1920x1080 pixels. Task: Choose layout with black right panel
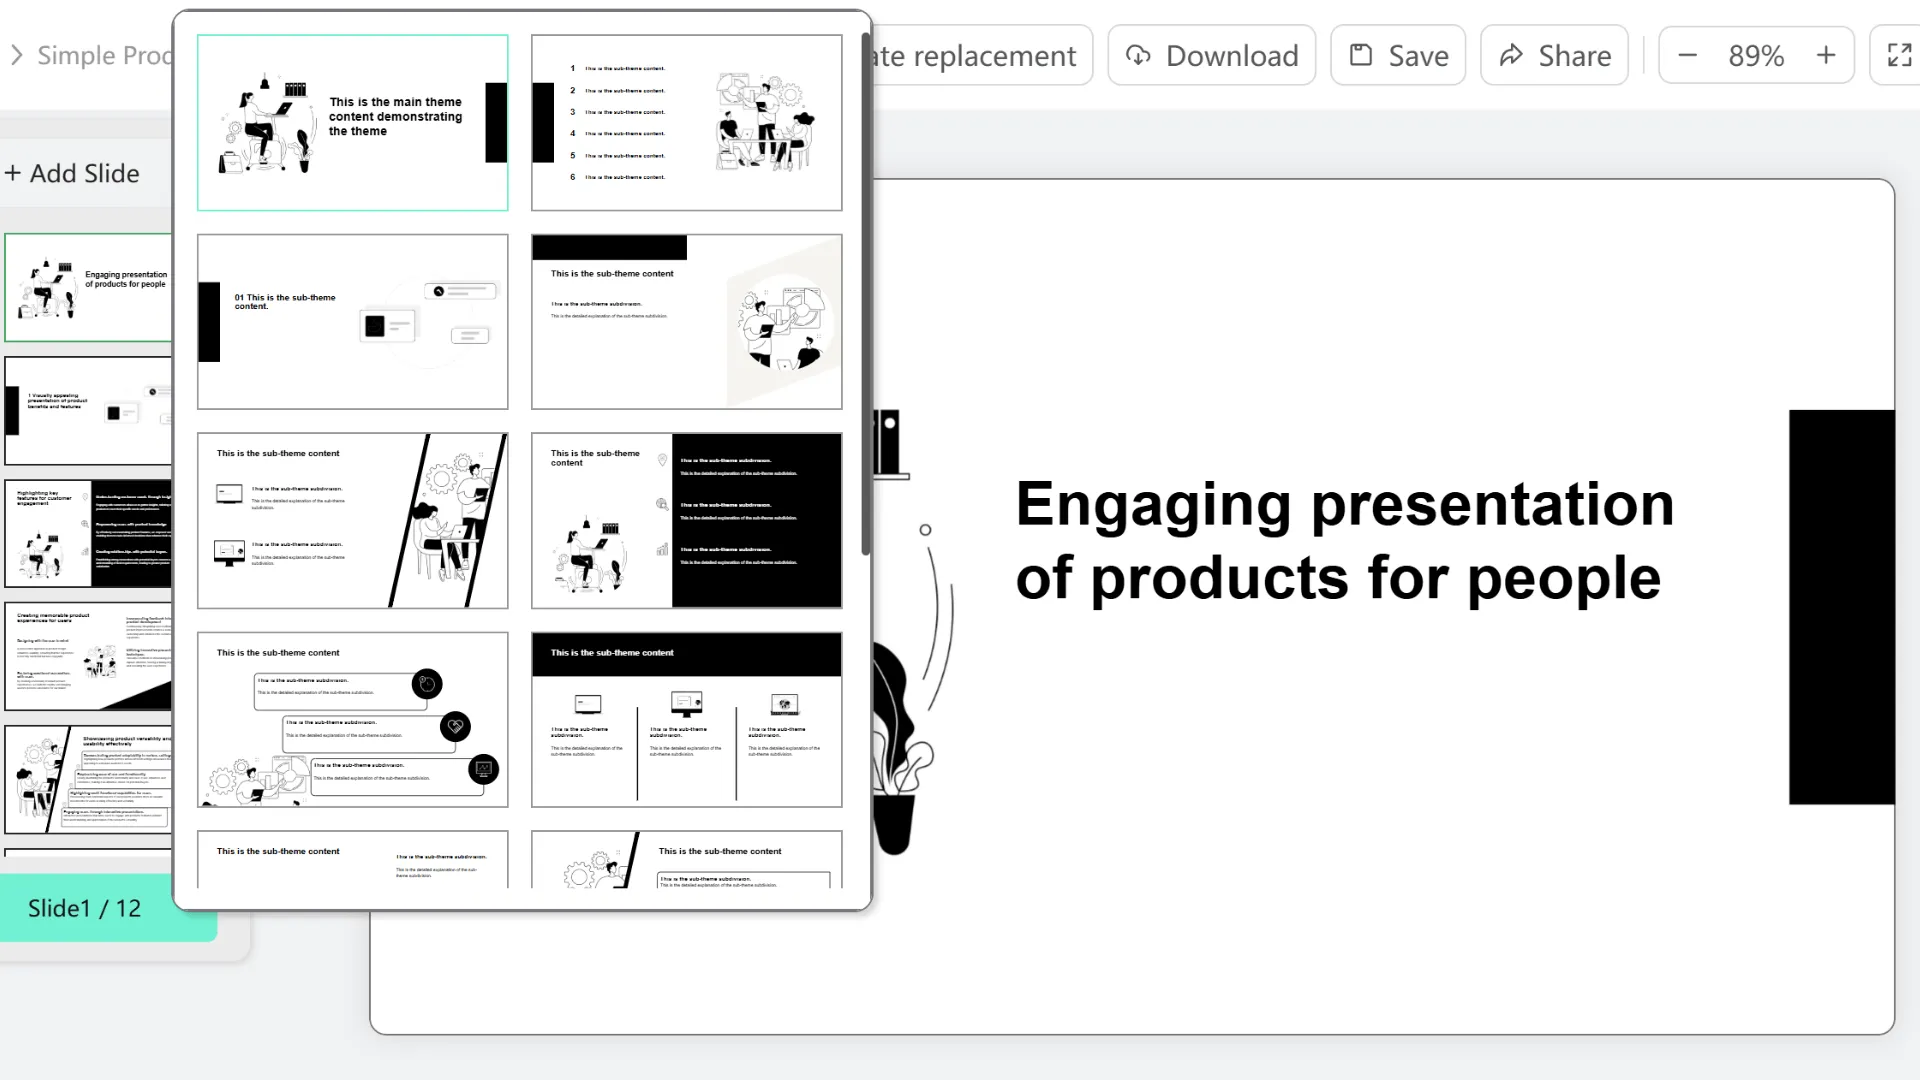point(686,520)
